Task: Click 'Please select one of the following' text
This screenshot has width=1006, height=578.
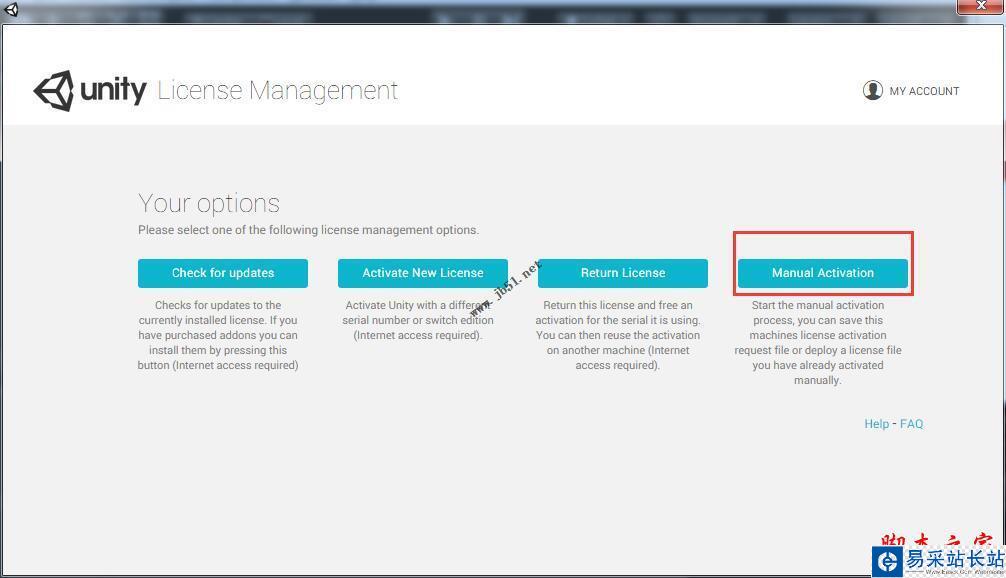Action: coord(308,230)
